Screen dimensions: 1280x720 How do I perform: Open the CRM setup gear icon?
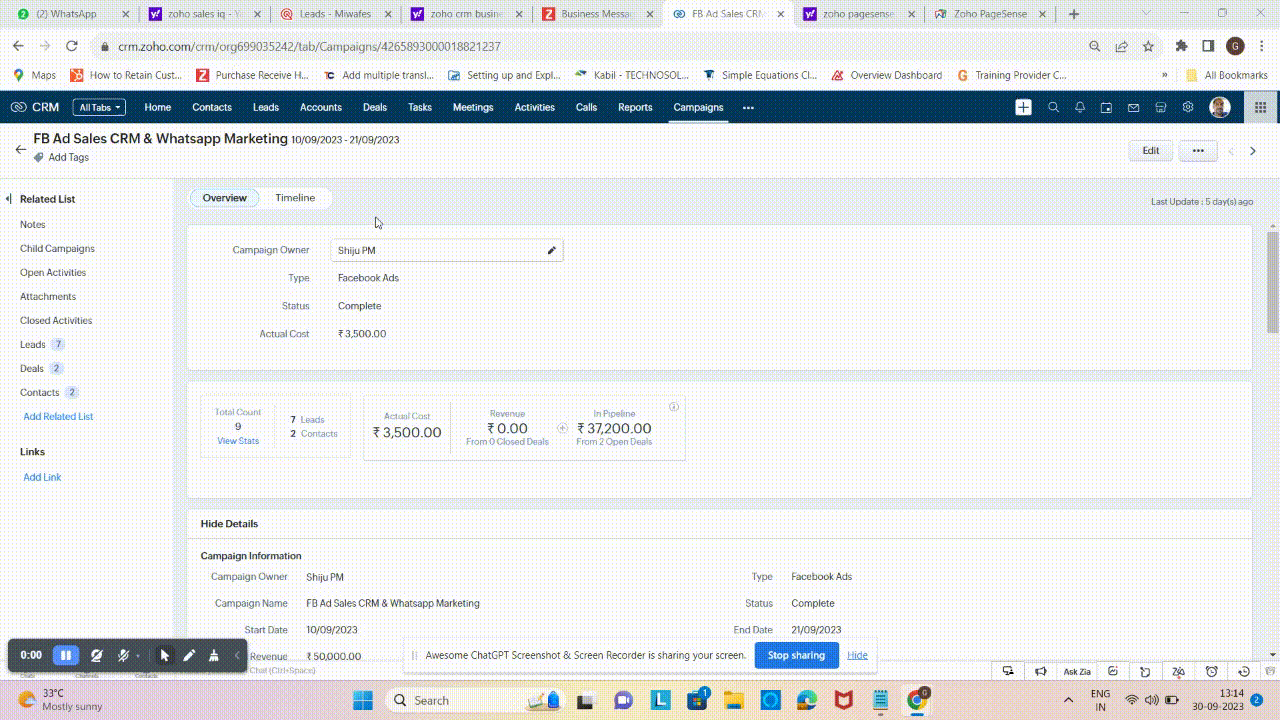click(1188, 107)
